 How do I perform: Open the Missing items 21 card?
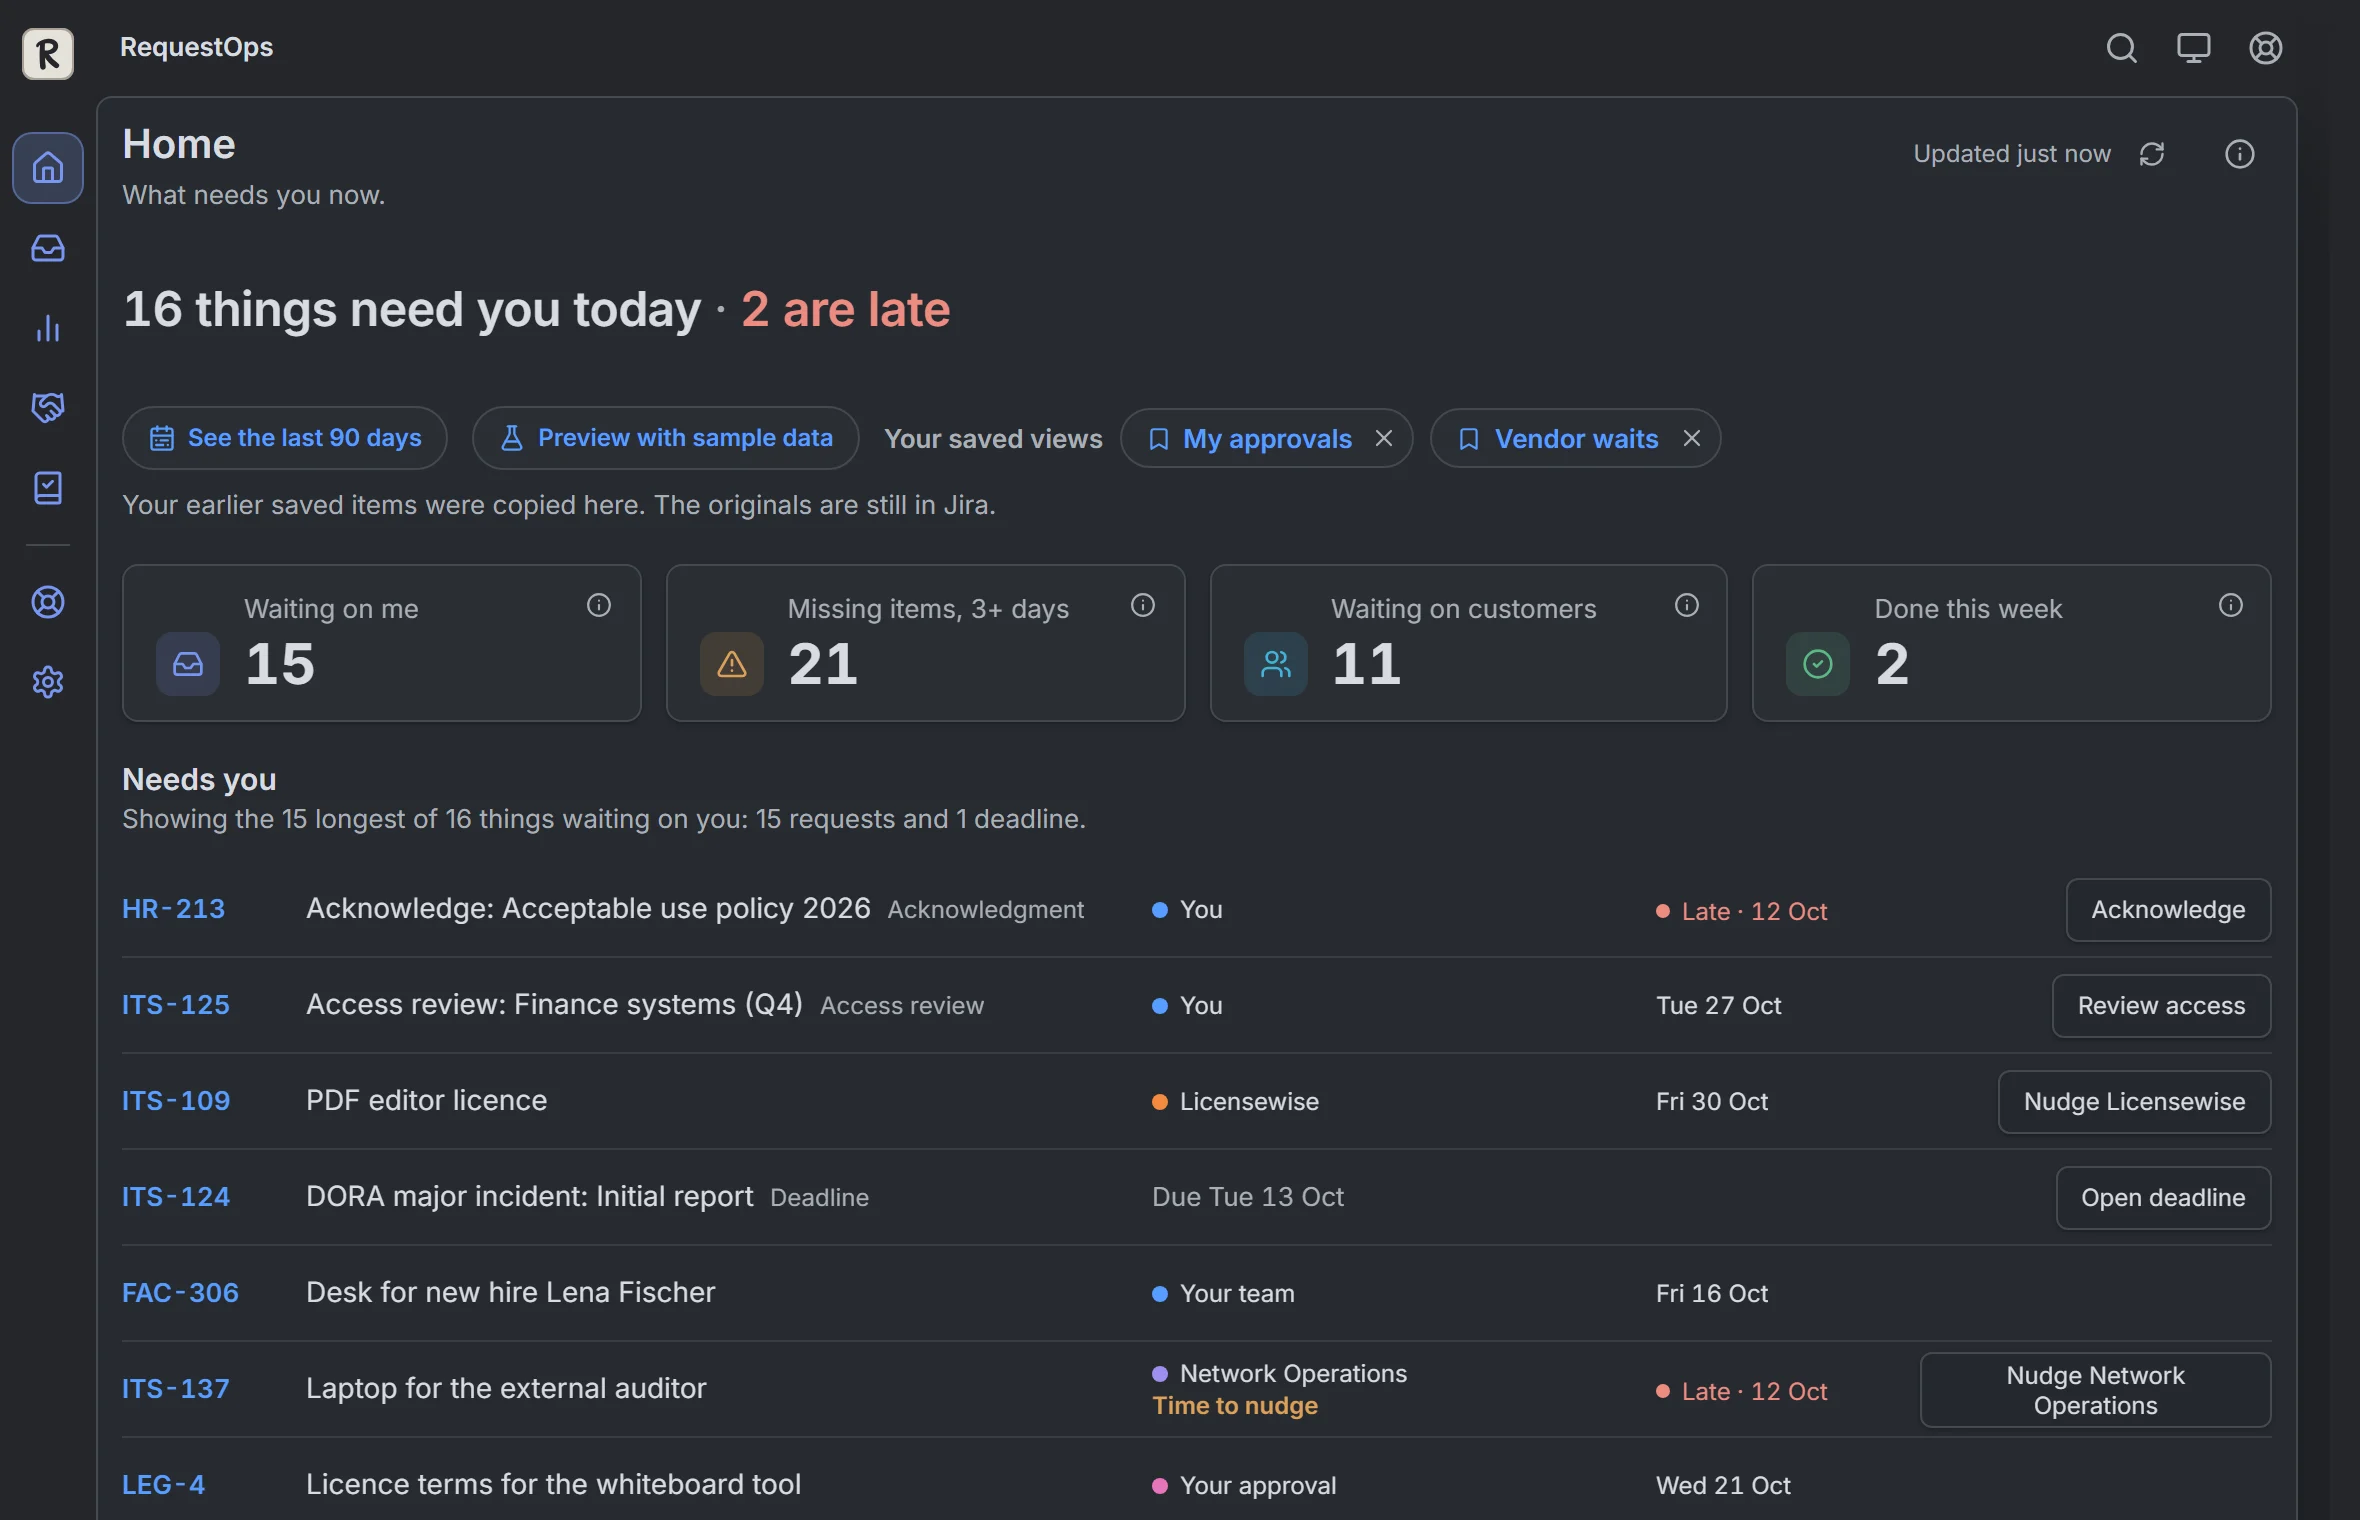pos(926,643)
